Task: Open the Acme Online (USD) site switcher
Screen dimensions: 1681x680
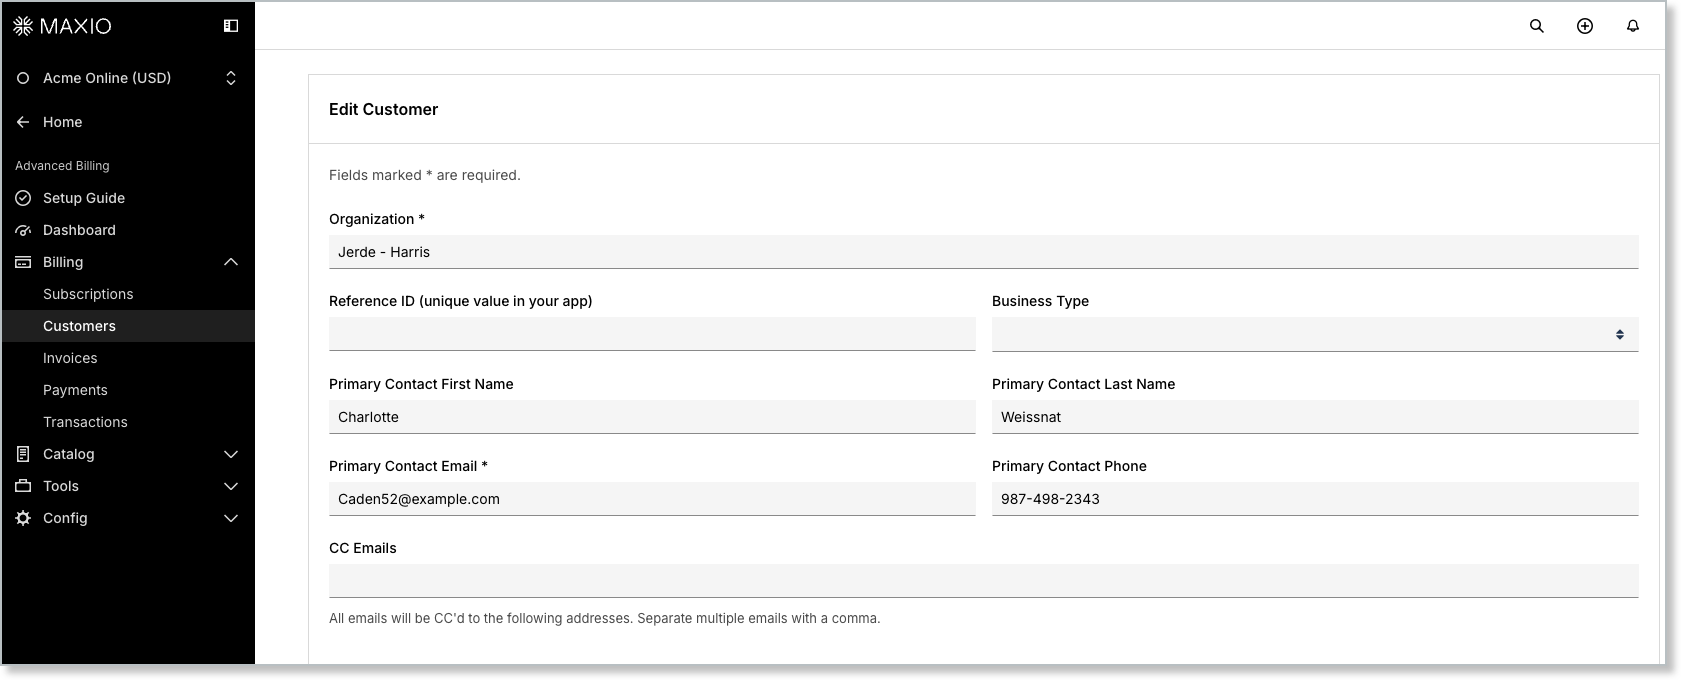Action: click(128, 78)
